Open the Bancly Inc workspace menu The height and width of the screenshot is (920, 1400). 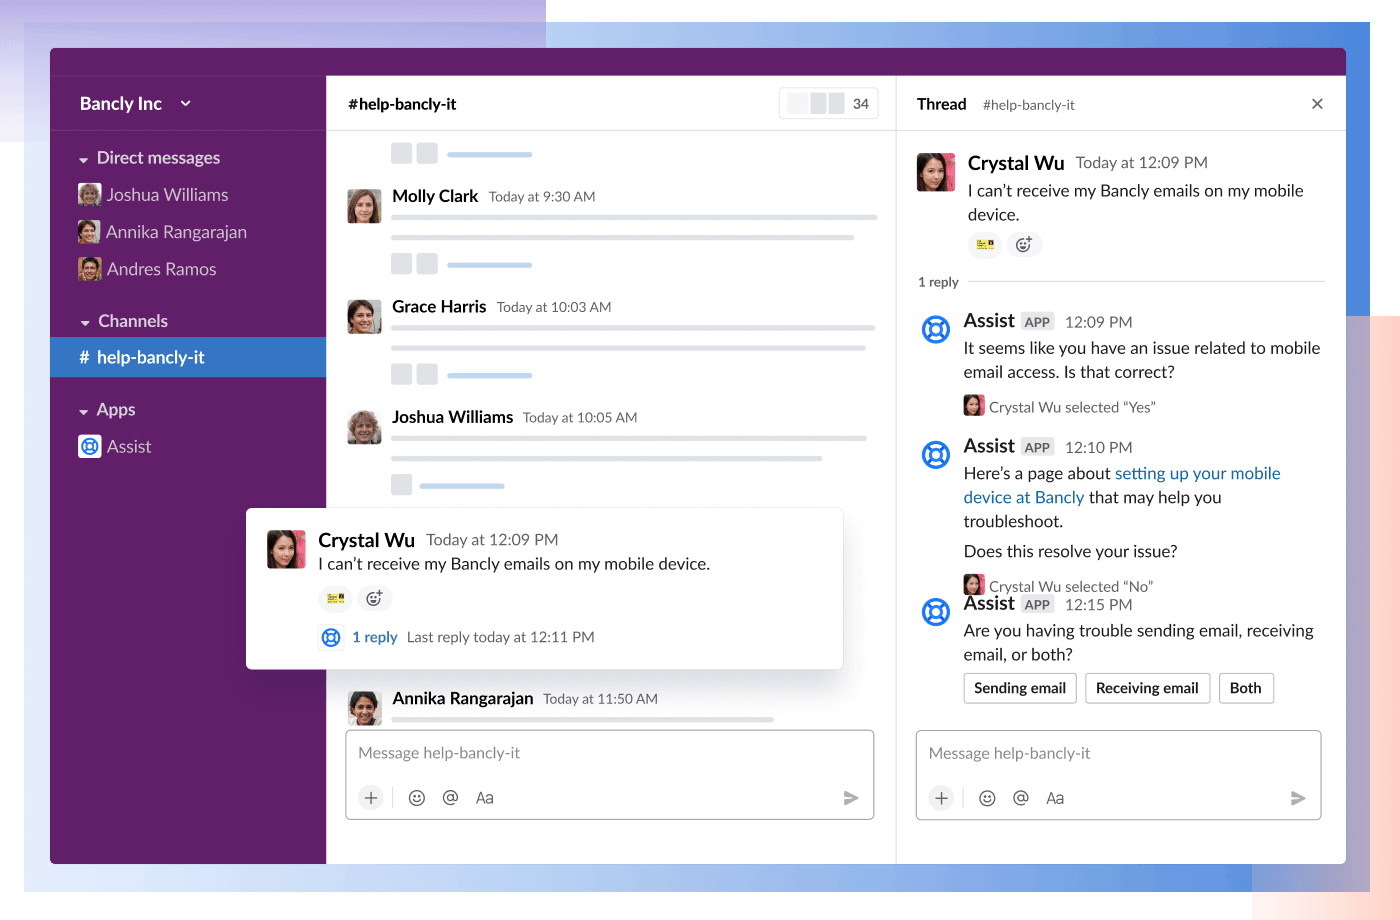point(133,103)
